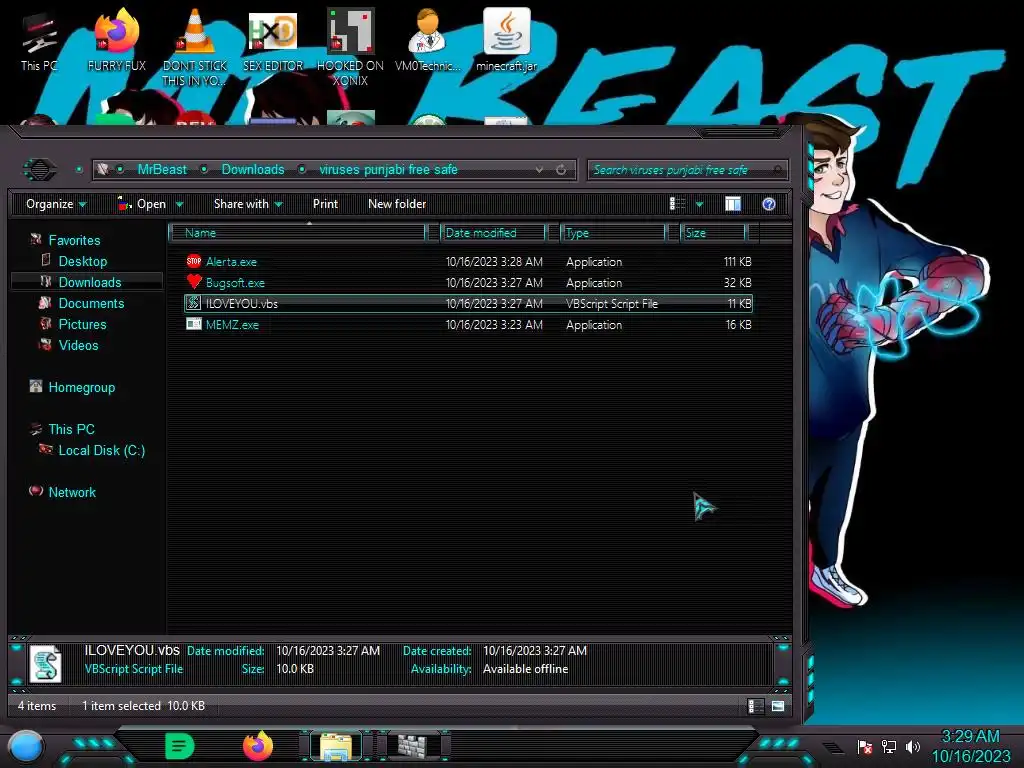Open the dropdown arrow next to Open
This screenshot has width=1024, height=768.
180,204
